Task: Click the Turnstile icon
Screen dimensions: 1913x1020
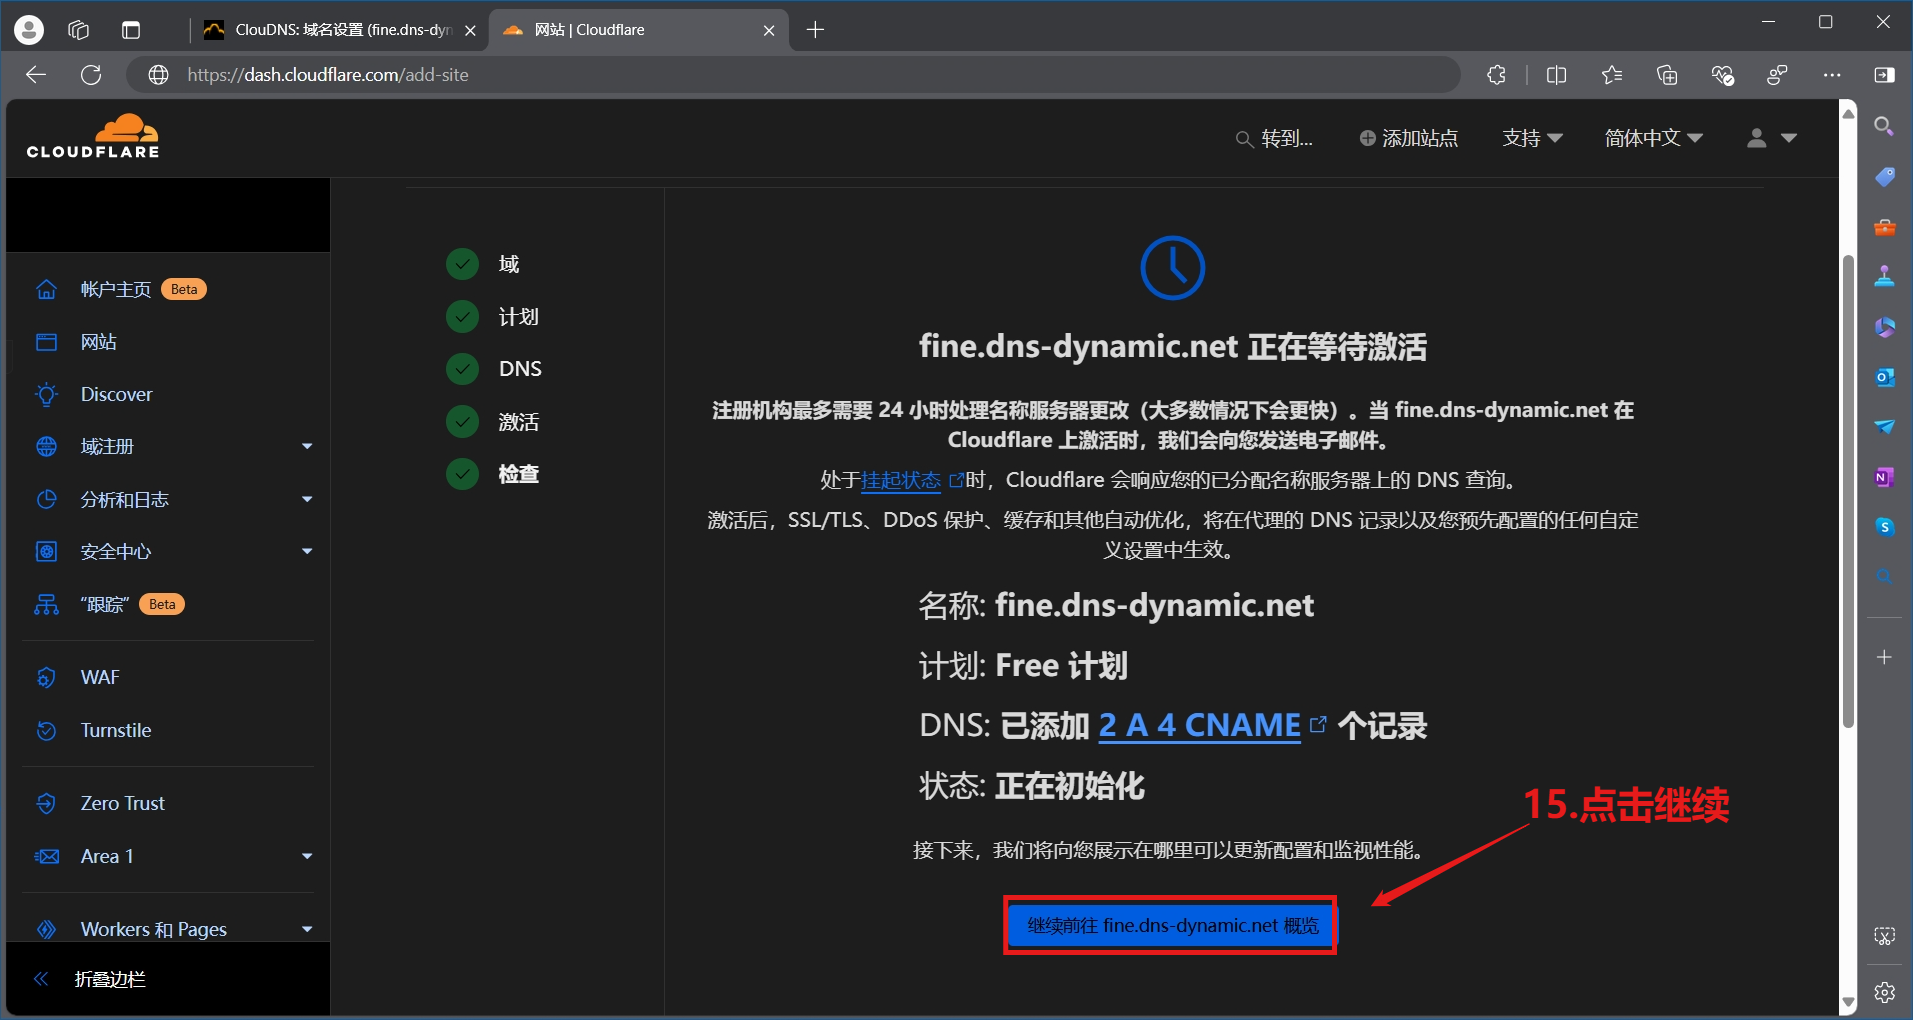Action: (46, 730)
